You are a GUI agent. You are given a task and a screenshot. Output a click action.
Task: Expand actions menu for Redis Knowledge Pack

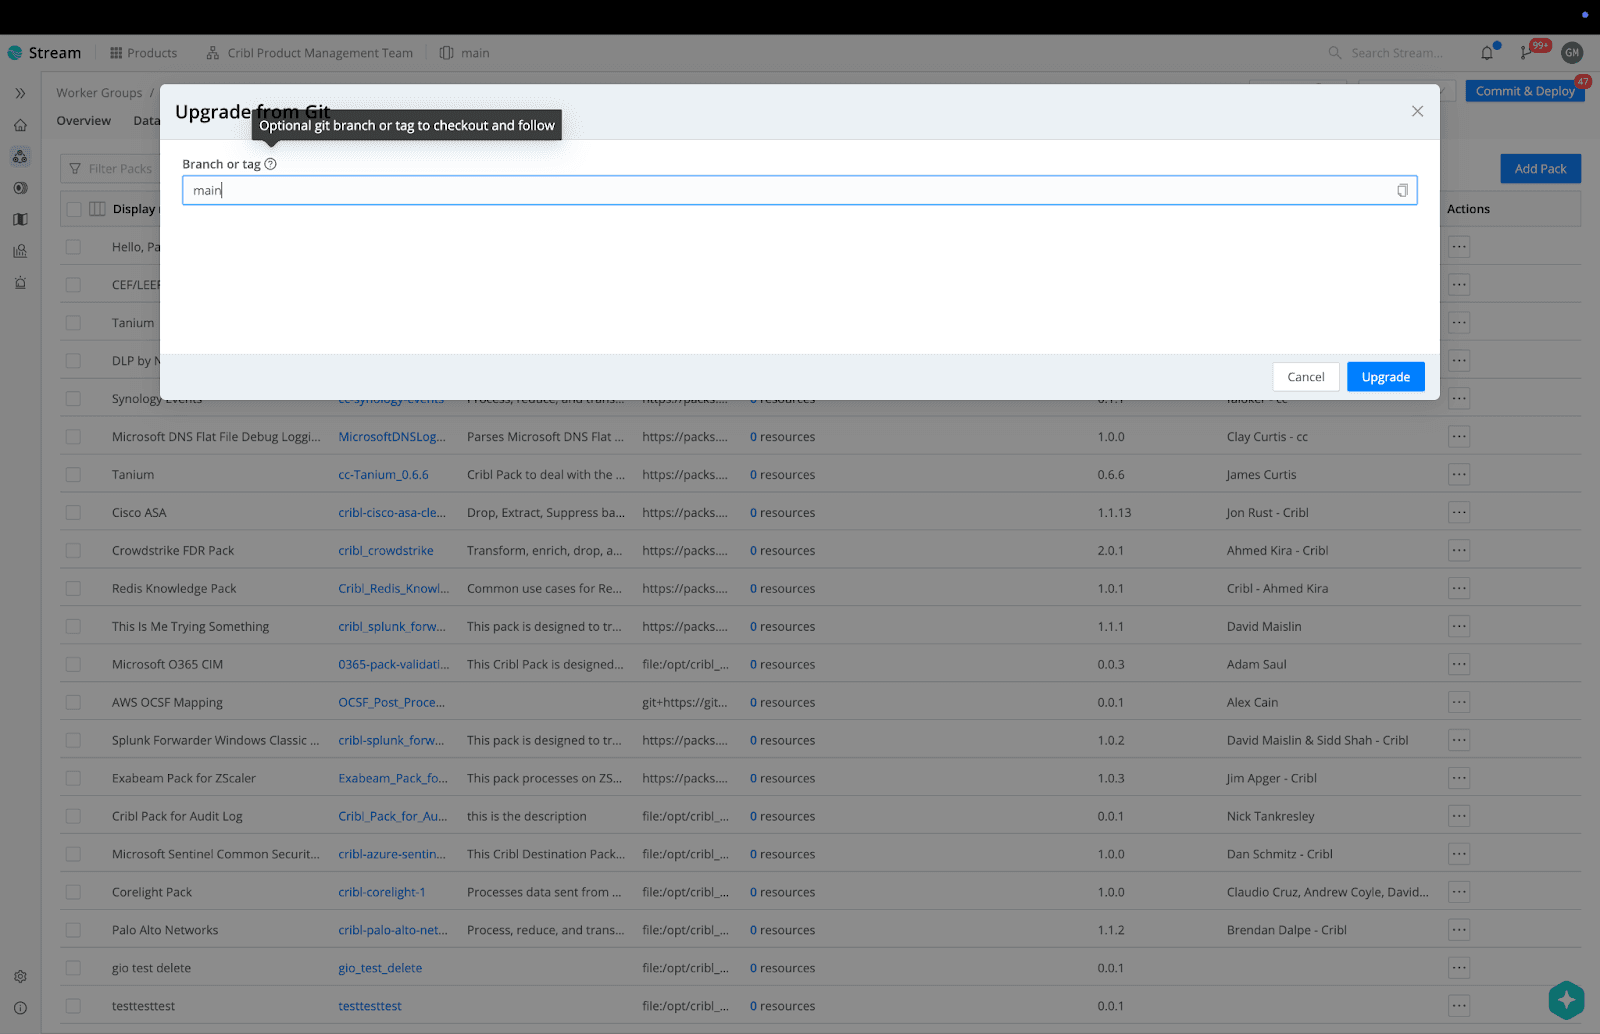point(1459,589)
